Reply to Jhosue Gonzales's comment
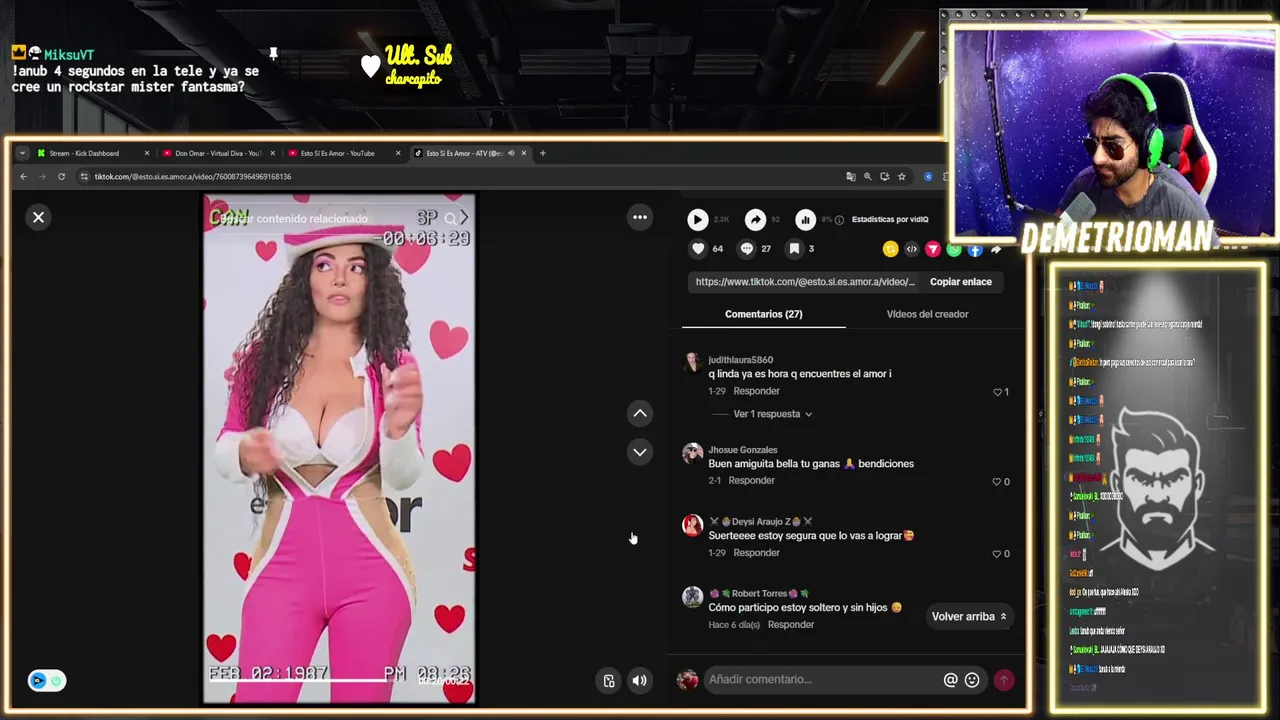The width and height of the screenshot is (1280, 720). [751, 481]
